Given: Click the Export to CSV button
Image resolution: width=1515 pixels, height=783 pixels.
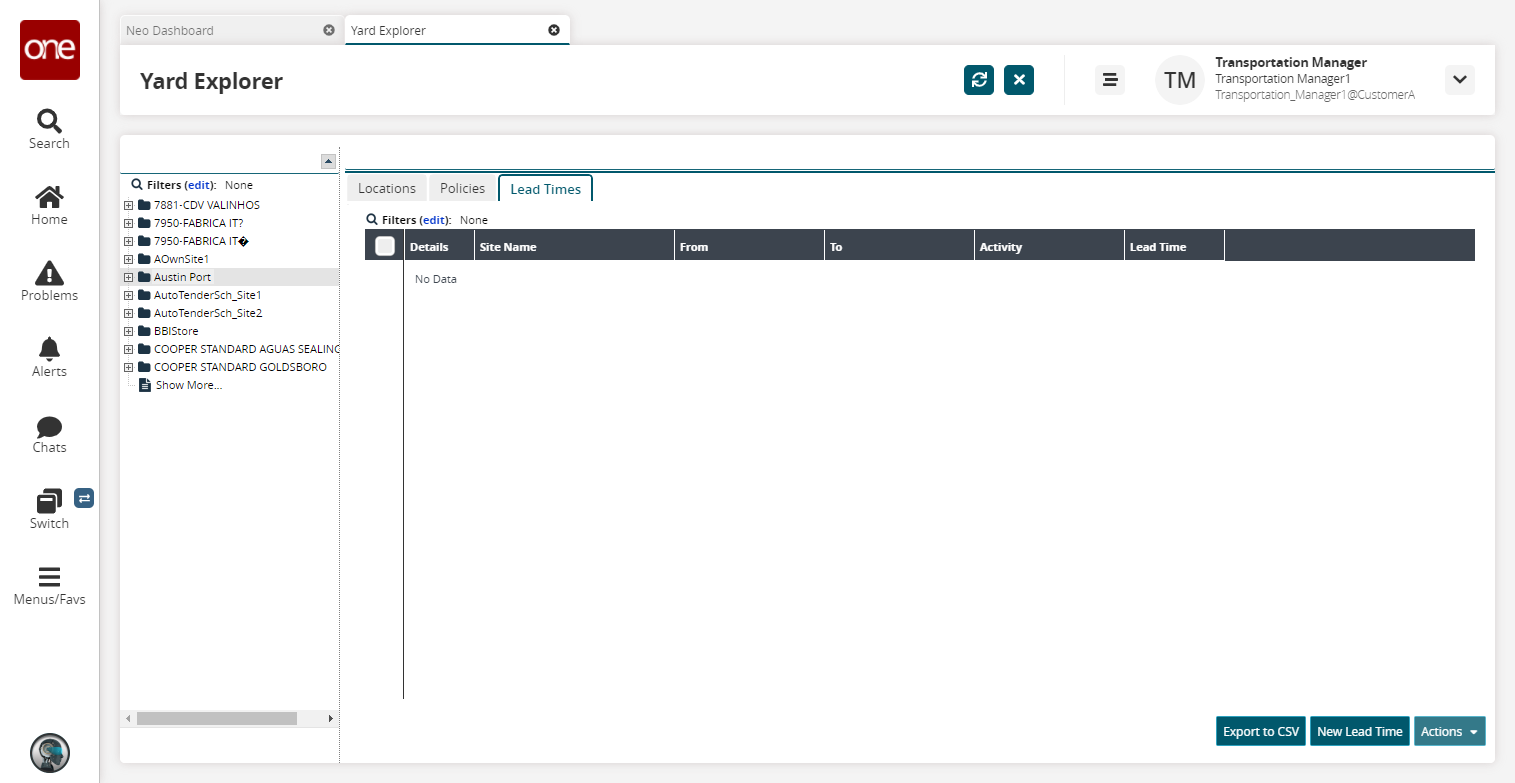Looking at the screenshot, I should (x=1260, y=731).
